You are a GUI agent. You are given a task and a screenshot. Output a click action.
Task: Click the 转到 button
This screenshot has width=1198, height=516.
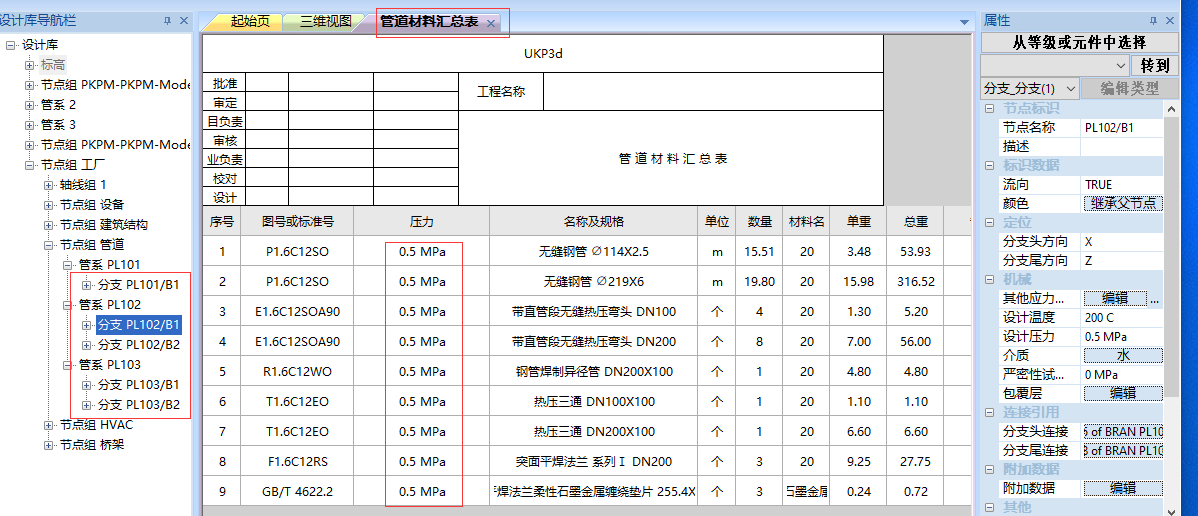(1154, 65)
